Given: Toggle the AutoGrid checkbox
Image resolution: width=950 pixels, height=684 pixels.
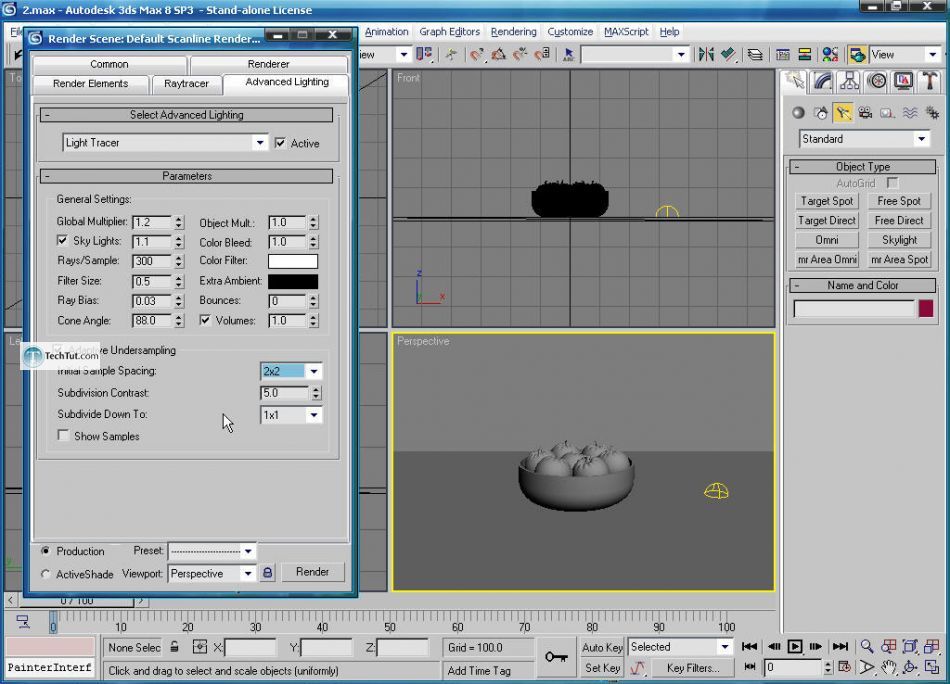Looking at the screenshot, I should 892,182.
